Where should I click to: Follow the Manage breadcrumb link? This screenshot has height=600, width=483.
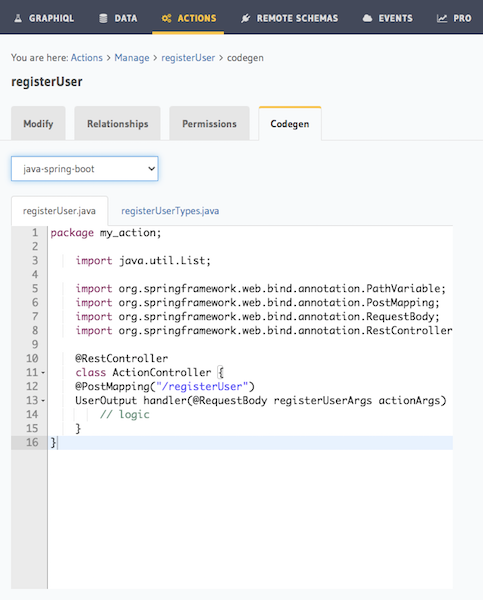click(132, 58)
